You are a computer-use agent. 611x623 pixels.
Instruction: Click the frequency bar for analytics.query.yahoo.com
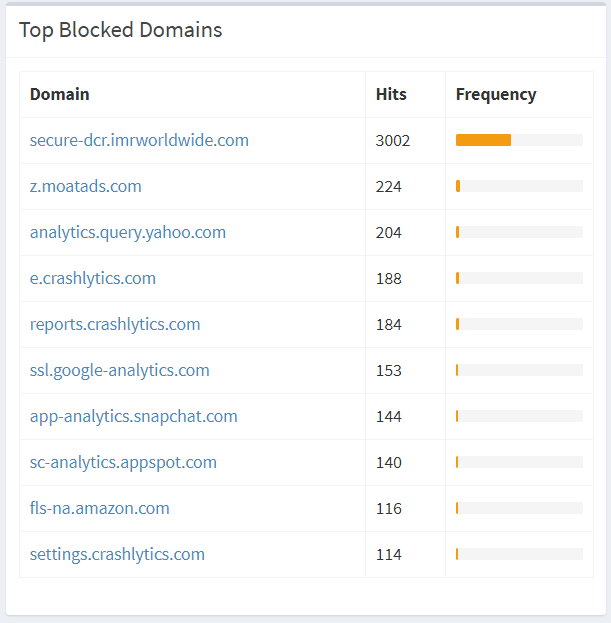[x=519, y=232]
